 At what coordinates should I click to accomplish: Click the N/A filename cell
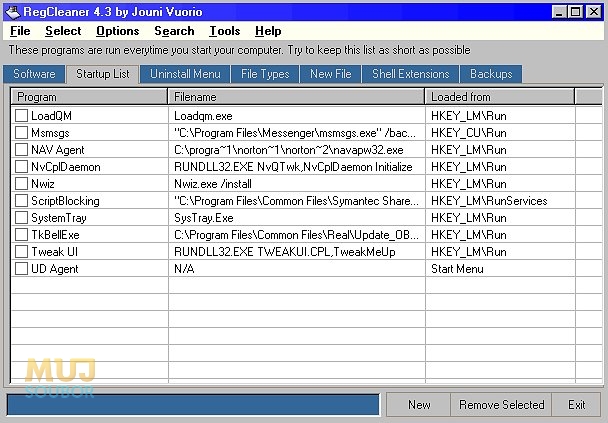click(297, 269)
